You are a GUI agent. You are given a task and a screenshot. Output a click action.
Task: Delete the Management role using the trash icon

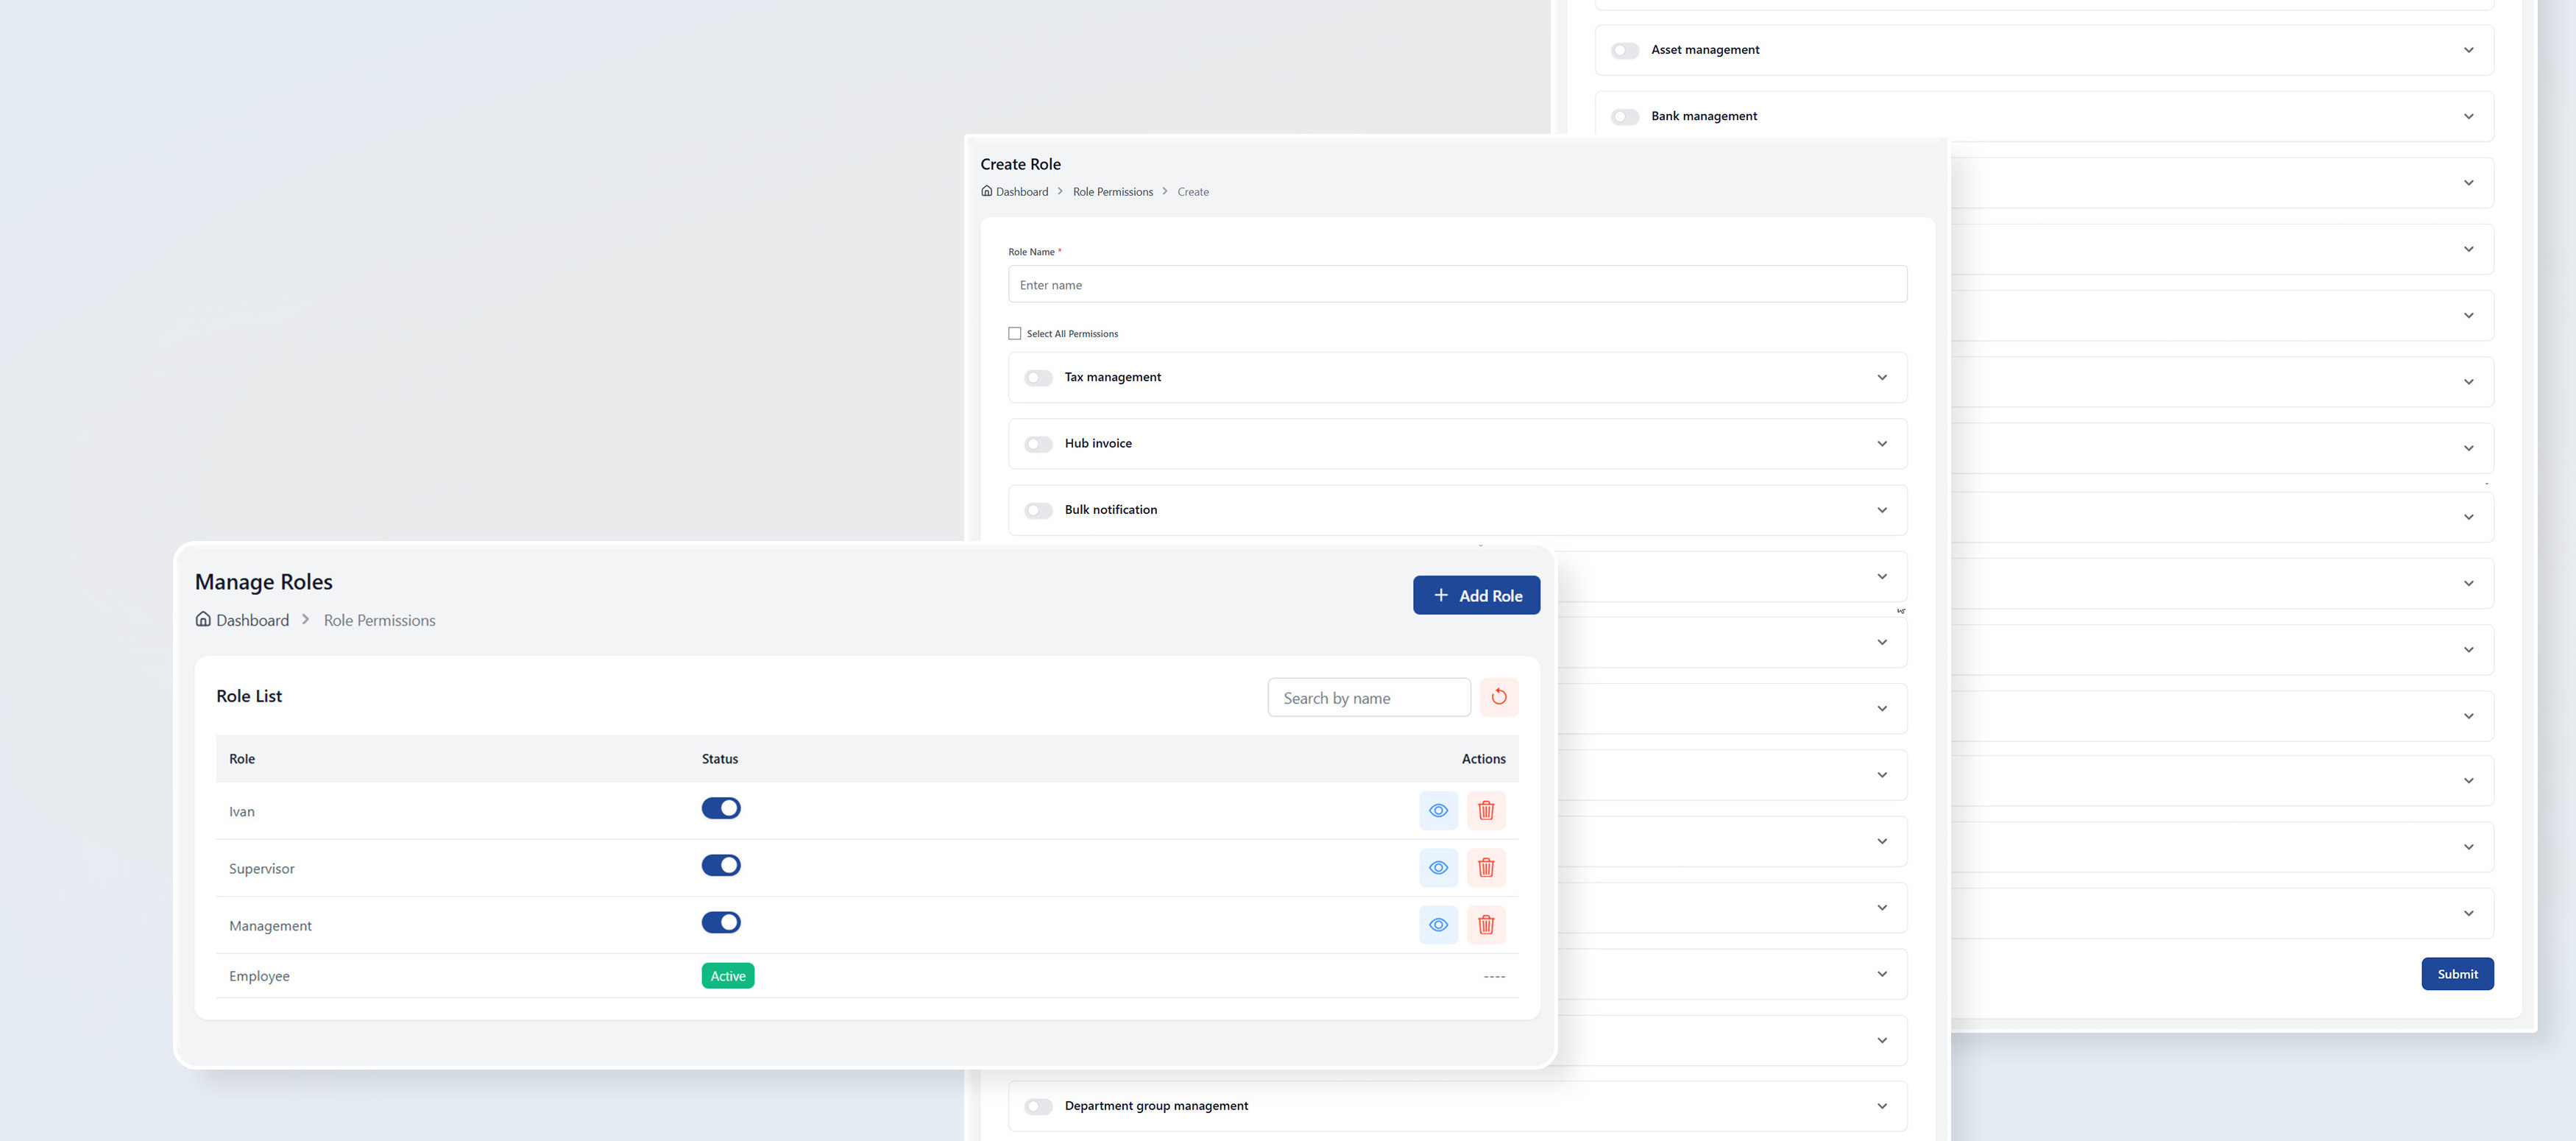pos(1486,925)
